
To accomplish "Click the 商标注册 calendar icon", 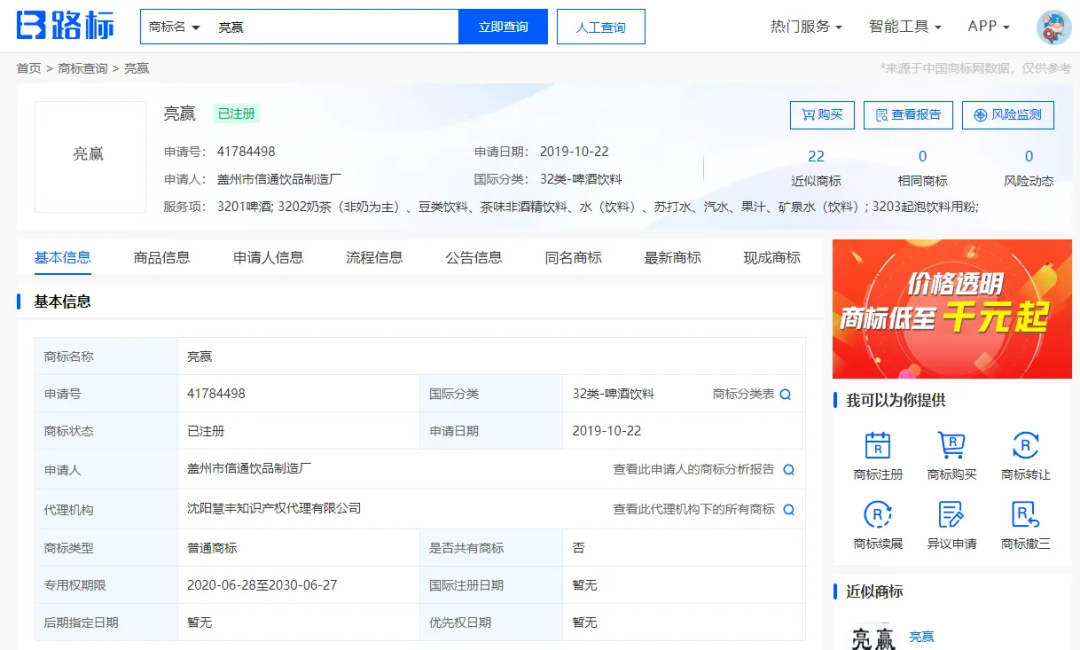I will pyautogui.click(x=878, y=445).
